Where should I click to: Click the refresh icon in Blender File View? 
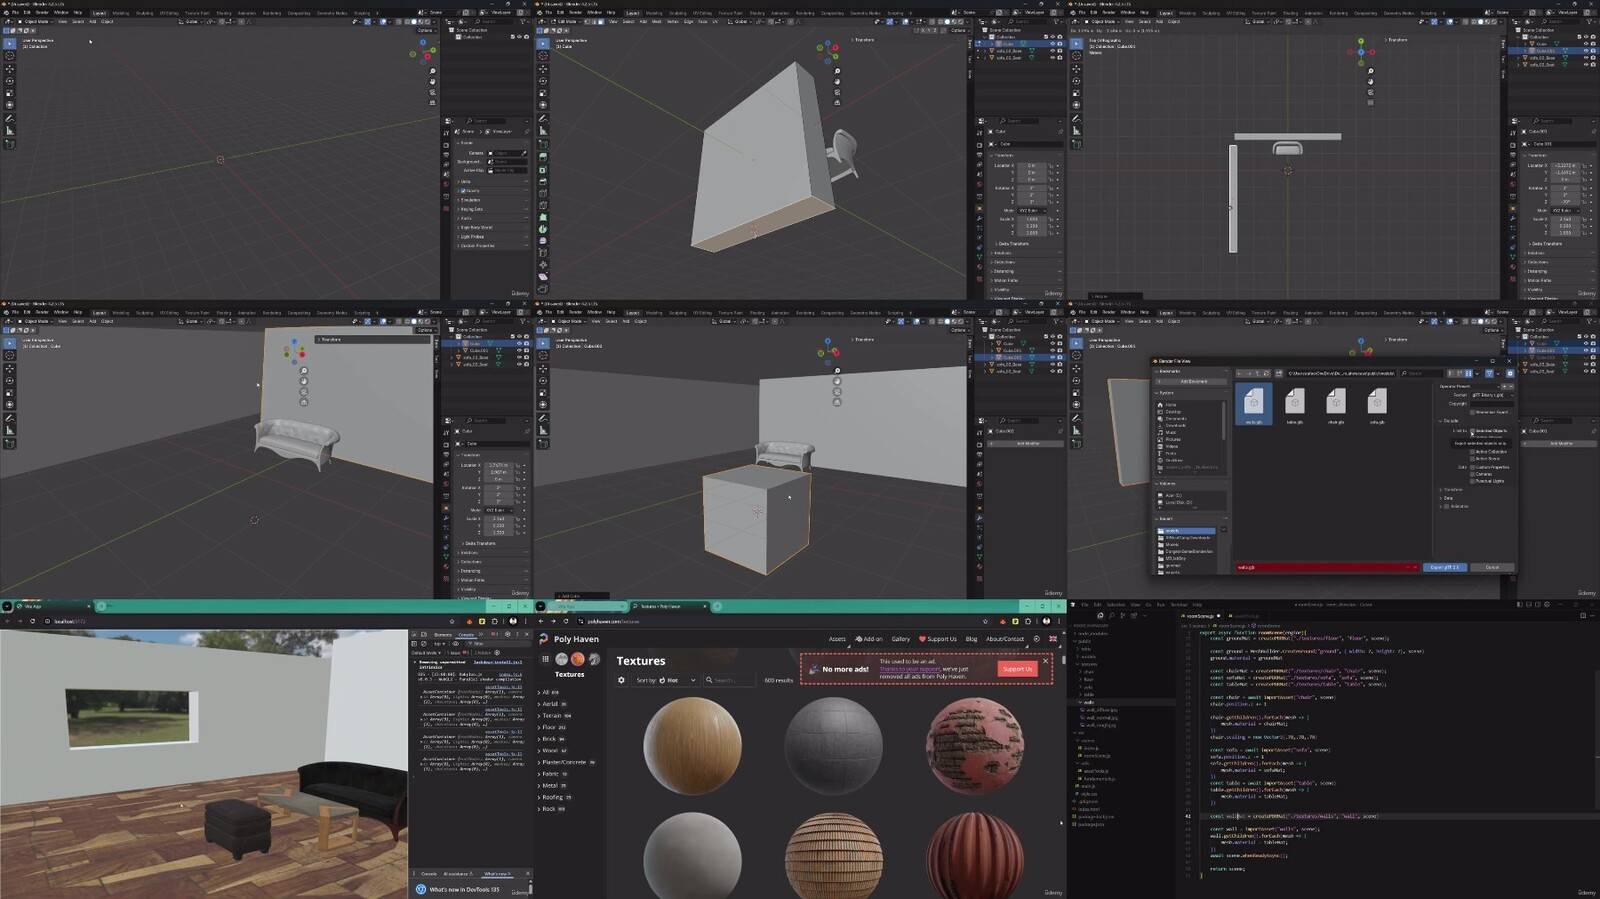click(1267, 373)
